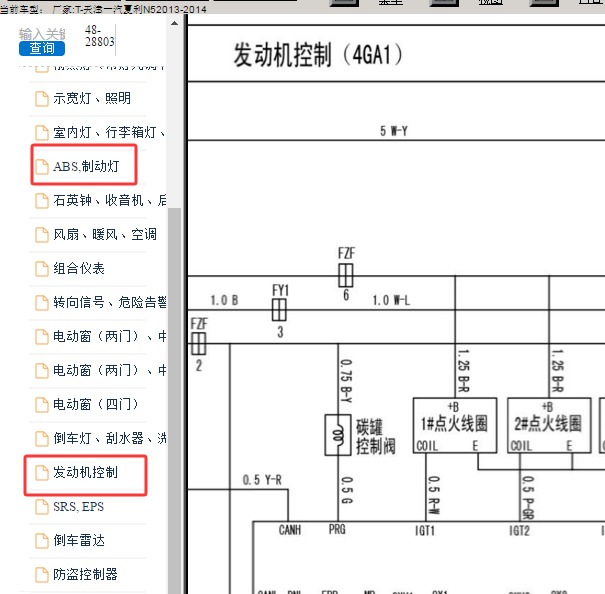Click the 碳罐控制阀 solenoid symbol
Screen dimensions: 605x594
click(338, 435)
